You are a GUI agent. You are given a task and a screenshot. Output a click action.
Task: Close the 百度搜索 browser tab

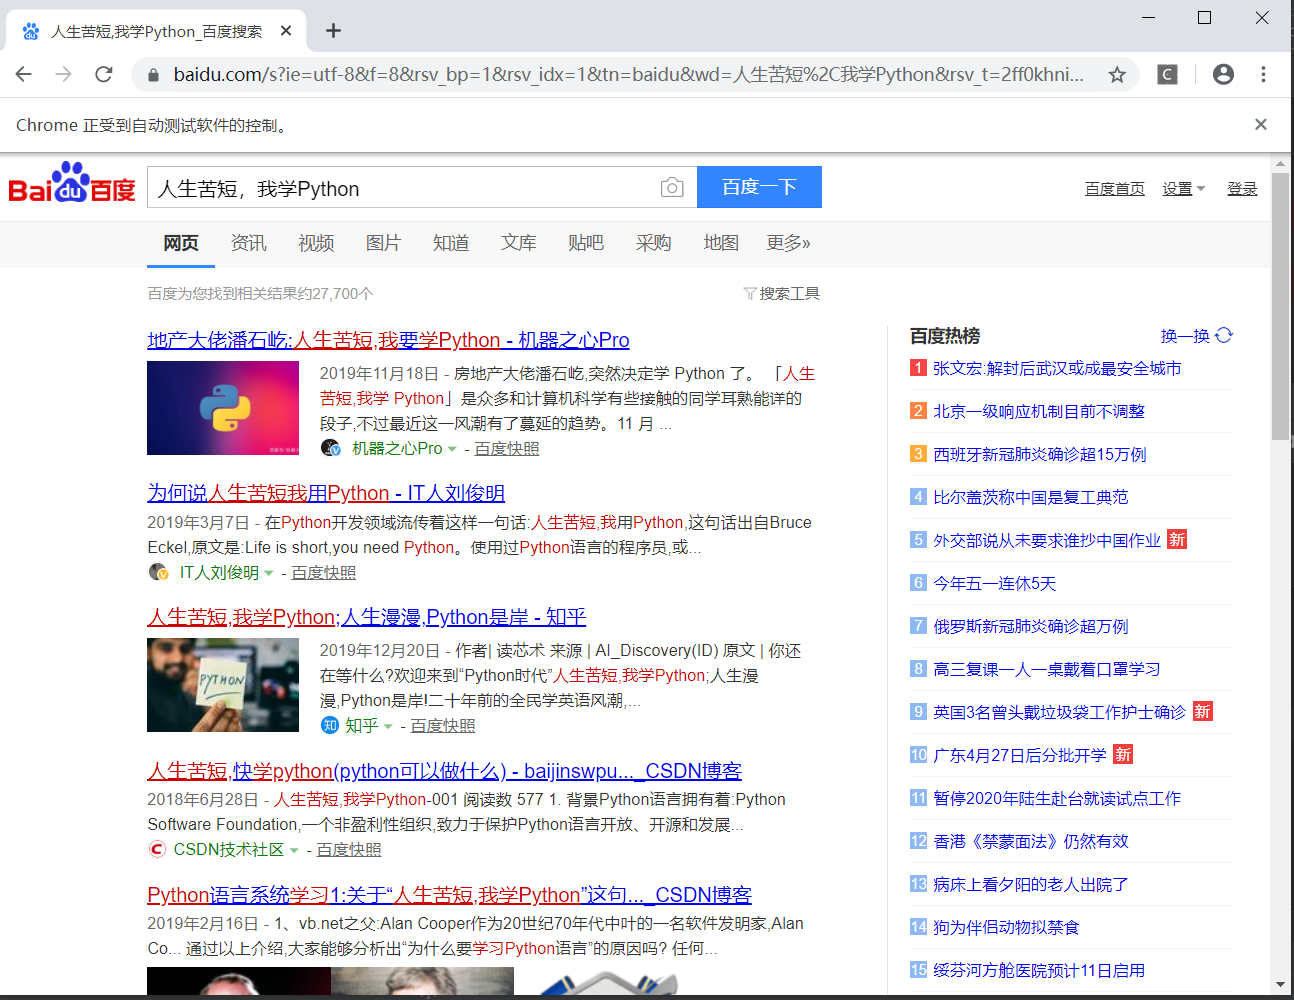286,31
